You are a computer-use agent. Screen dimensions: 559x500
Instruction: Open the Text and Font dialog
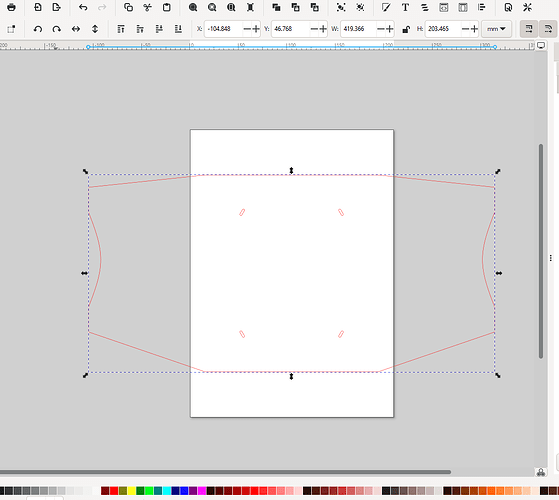pos(405,7)
